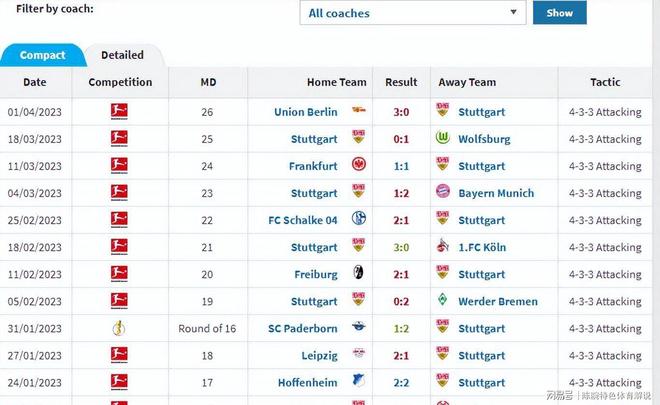660x405 pixels.
Task: Click the Bundesliga icon for matchday 26
Action: [x=119, y=112]
